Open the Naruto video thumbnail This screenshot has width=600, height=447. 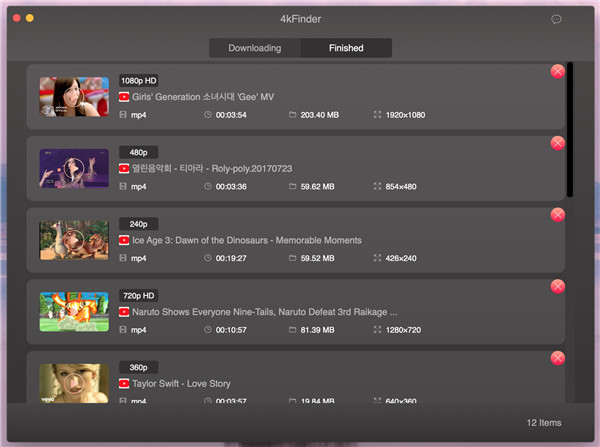[x=74, y=312]
